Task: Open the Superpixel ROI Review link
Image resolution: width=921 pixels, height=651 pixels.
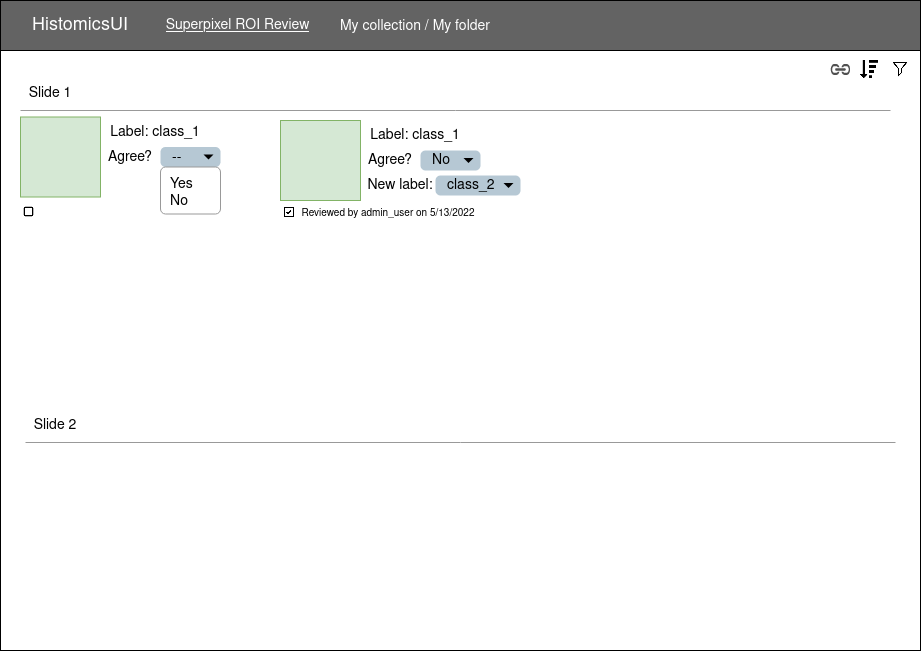Action: pyautogui.click(x=237, y=24)
